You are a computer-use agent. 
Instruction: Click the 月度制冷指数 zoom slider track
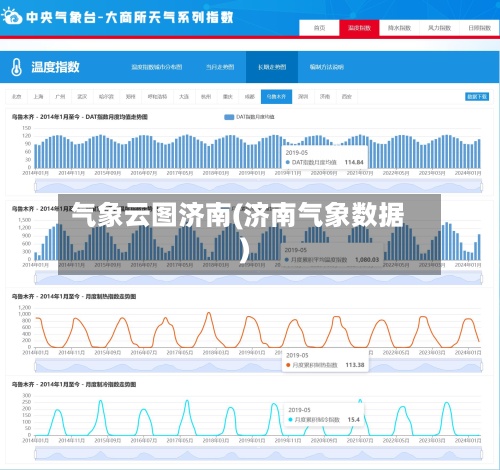coord(258,454)
